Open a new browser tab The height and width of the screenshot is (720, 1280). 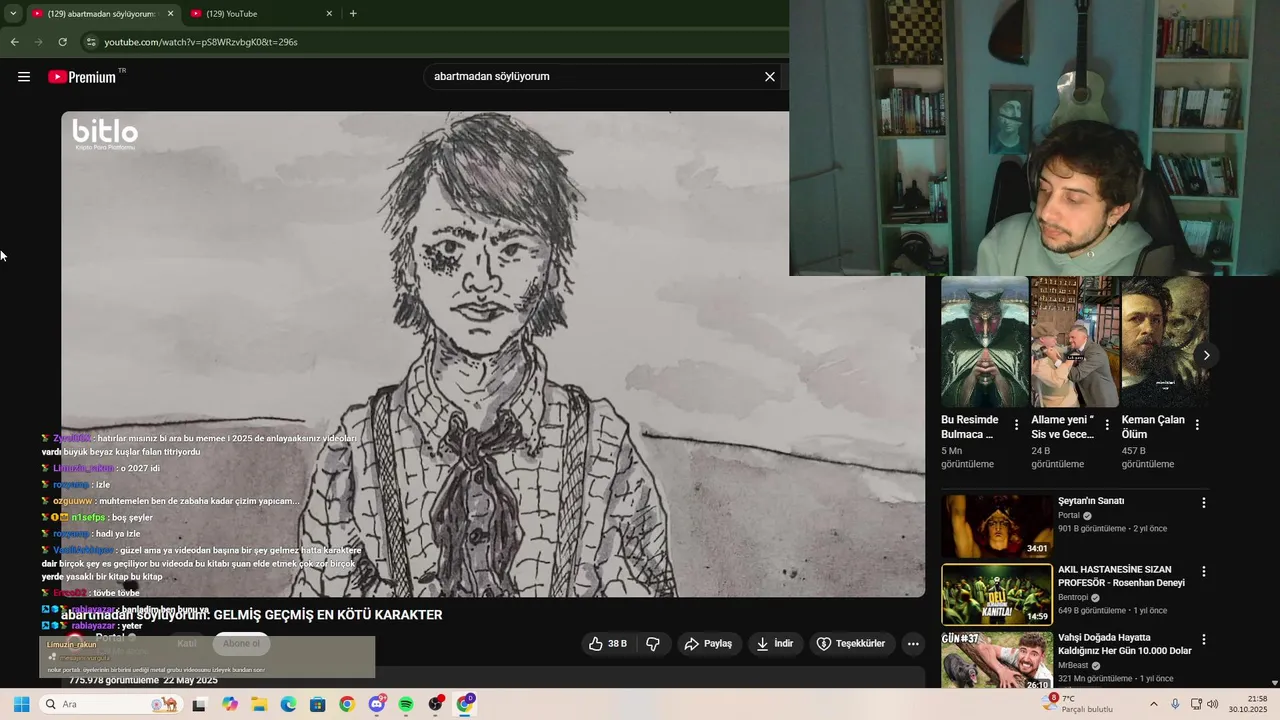[x=353, y=13]
